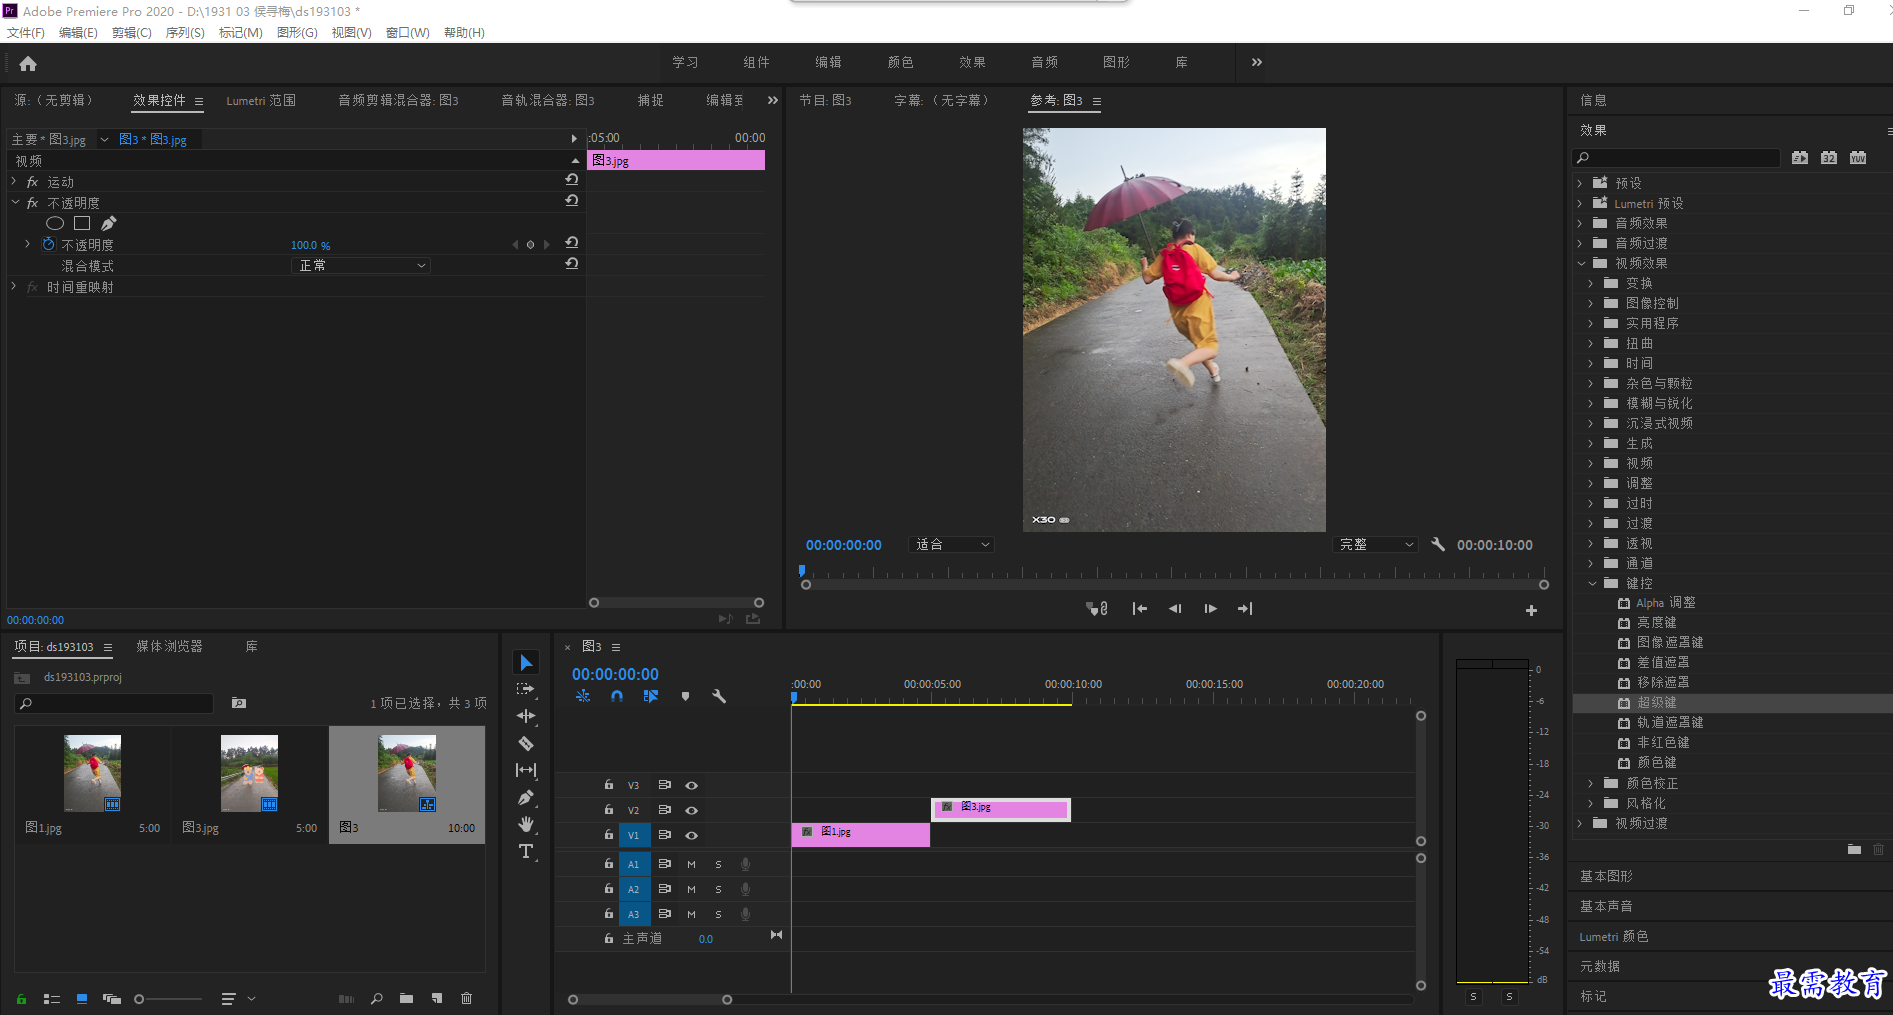1893x1015 pixels.
Task: Show more workspaces chevron
Action: pyautogui.click(x=1257, y=62)
